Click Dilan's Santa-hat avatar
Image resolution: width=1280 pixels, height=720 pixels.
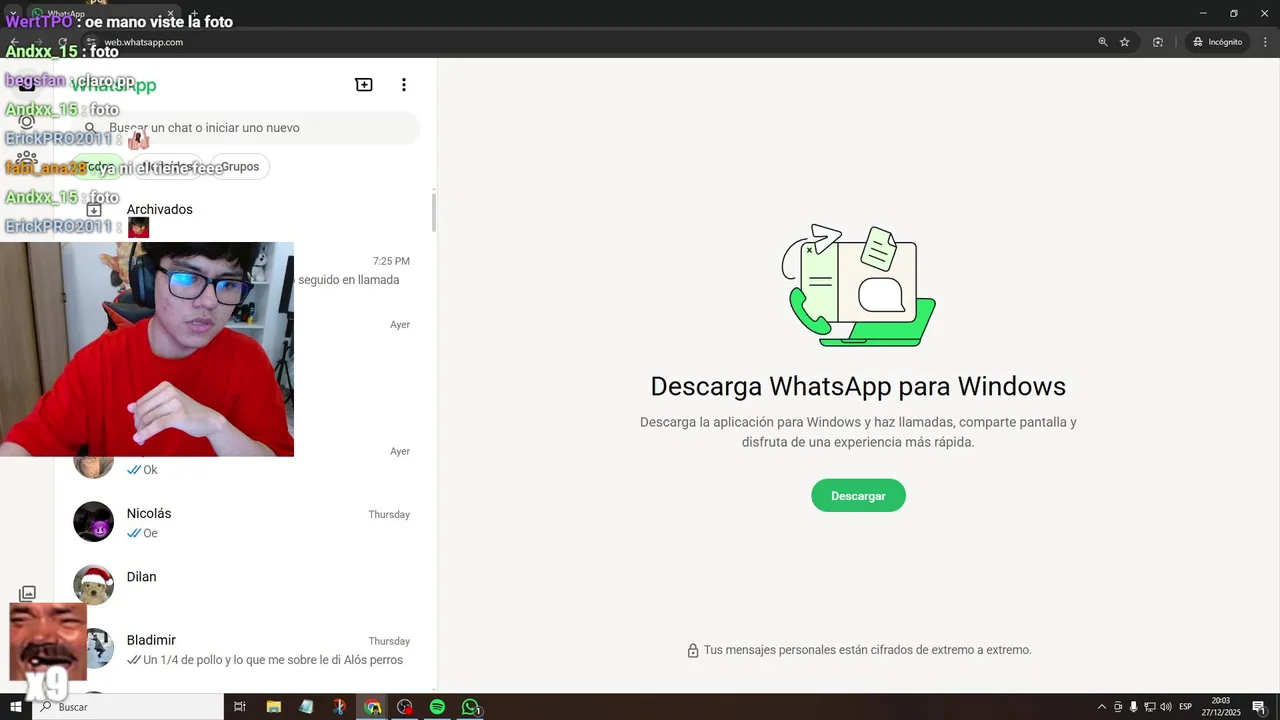(x=94, y=585)
